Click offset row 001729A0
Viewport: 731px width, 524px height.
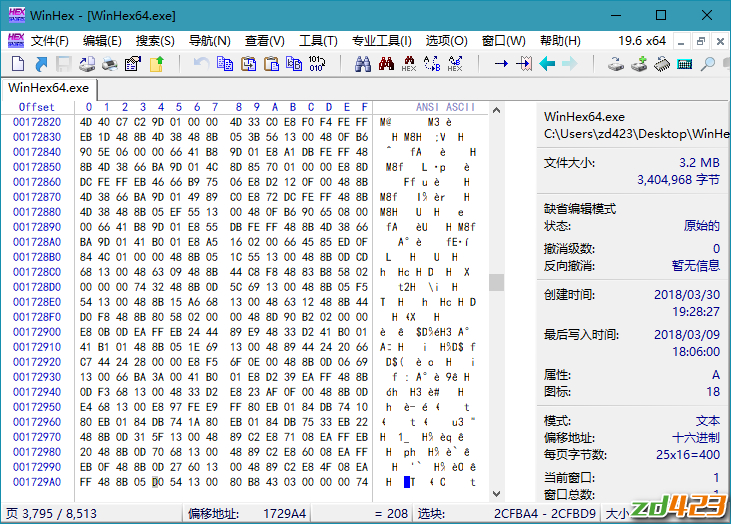[x=37, y=482]
